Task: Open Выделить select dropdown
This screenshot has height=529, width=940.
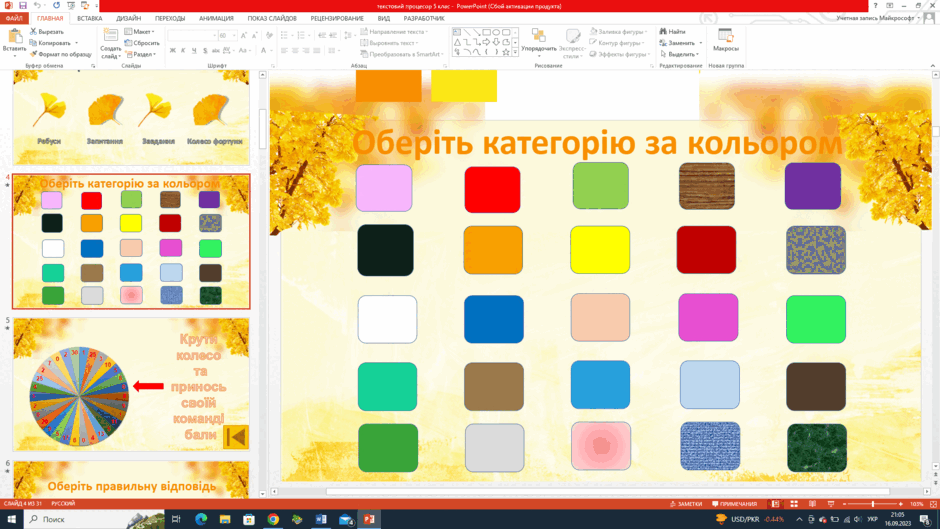Action: (x=679, y=54)
